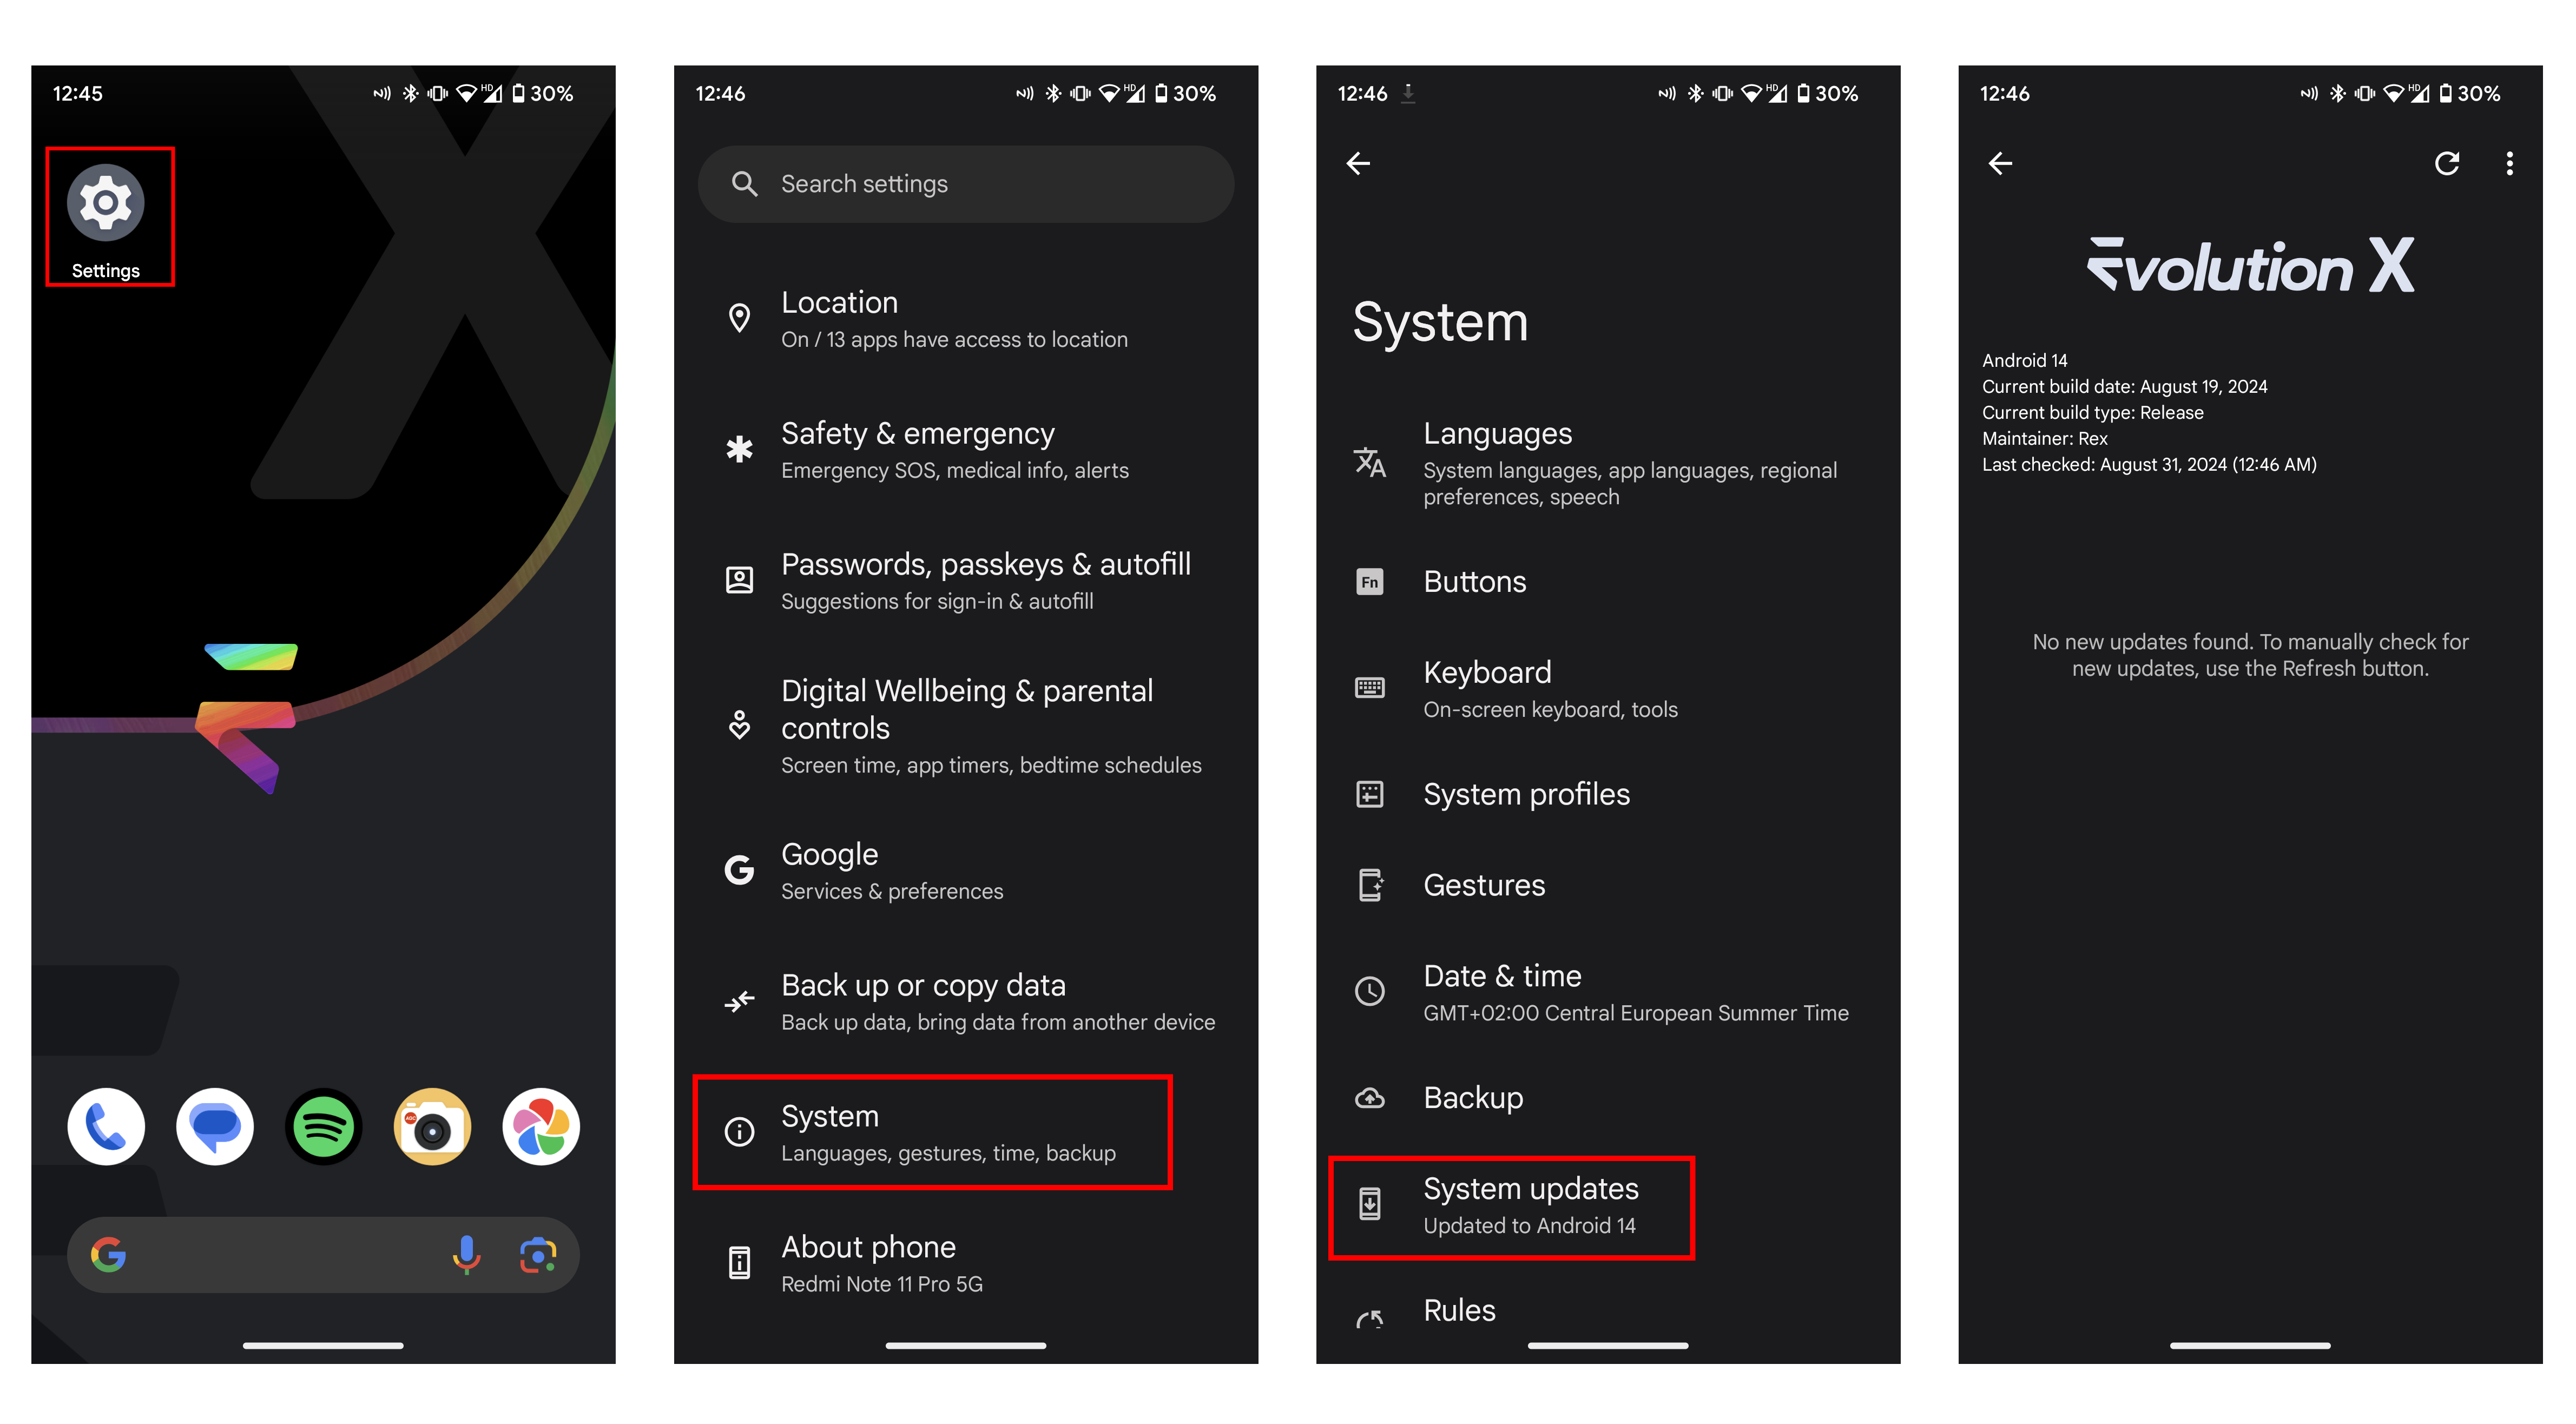Open the Photos pinwheel app
This screenshot has height=1424, width=2576.
click(x=541, y=1127)
